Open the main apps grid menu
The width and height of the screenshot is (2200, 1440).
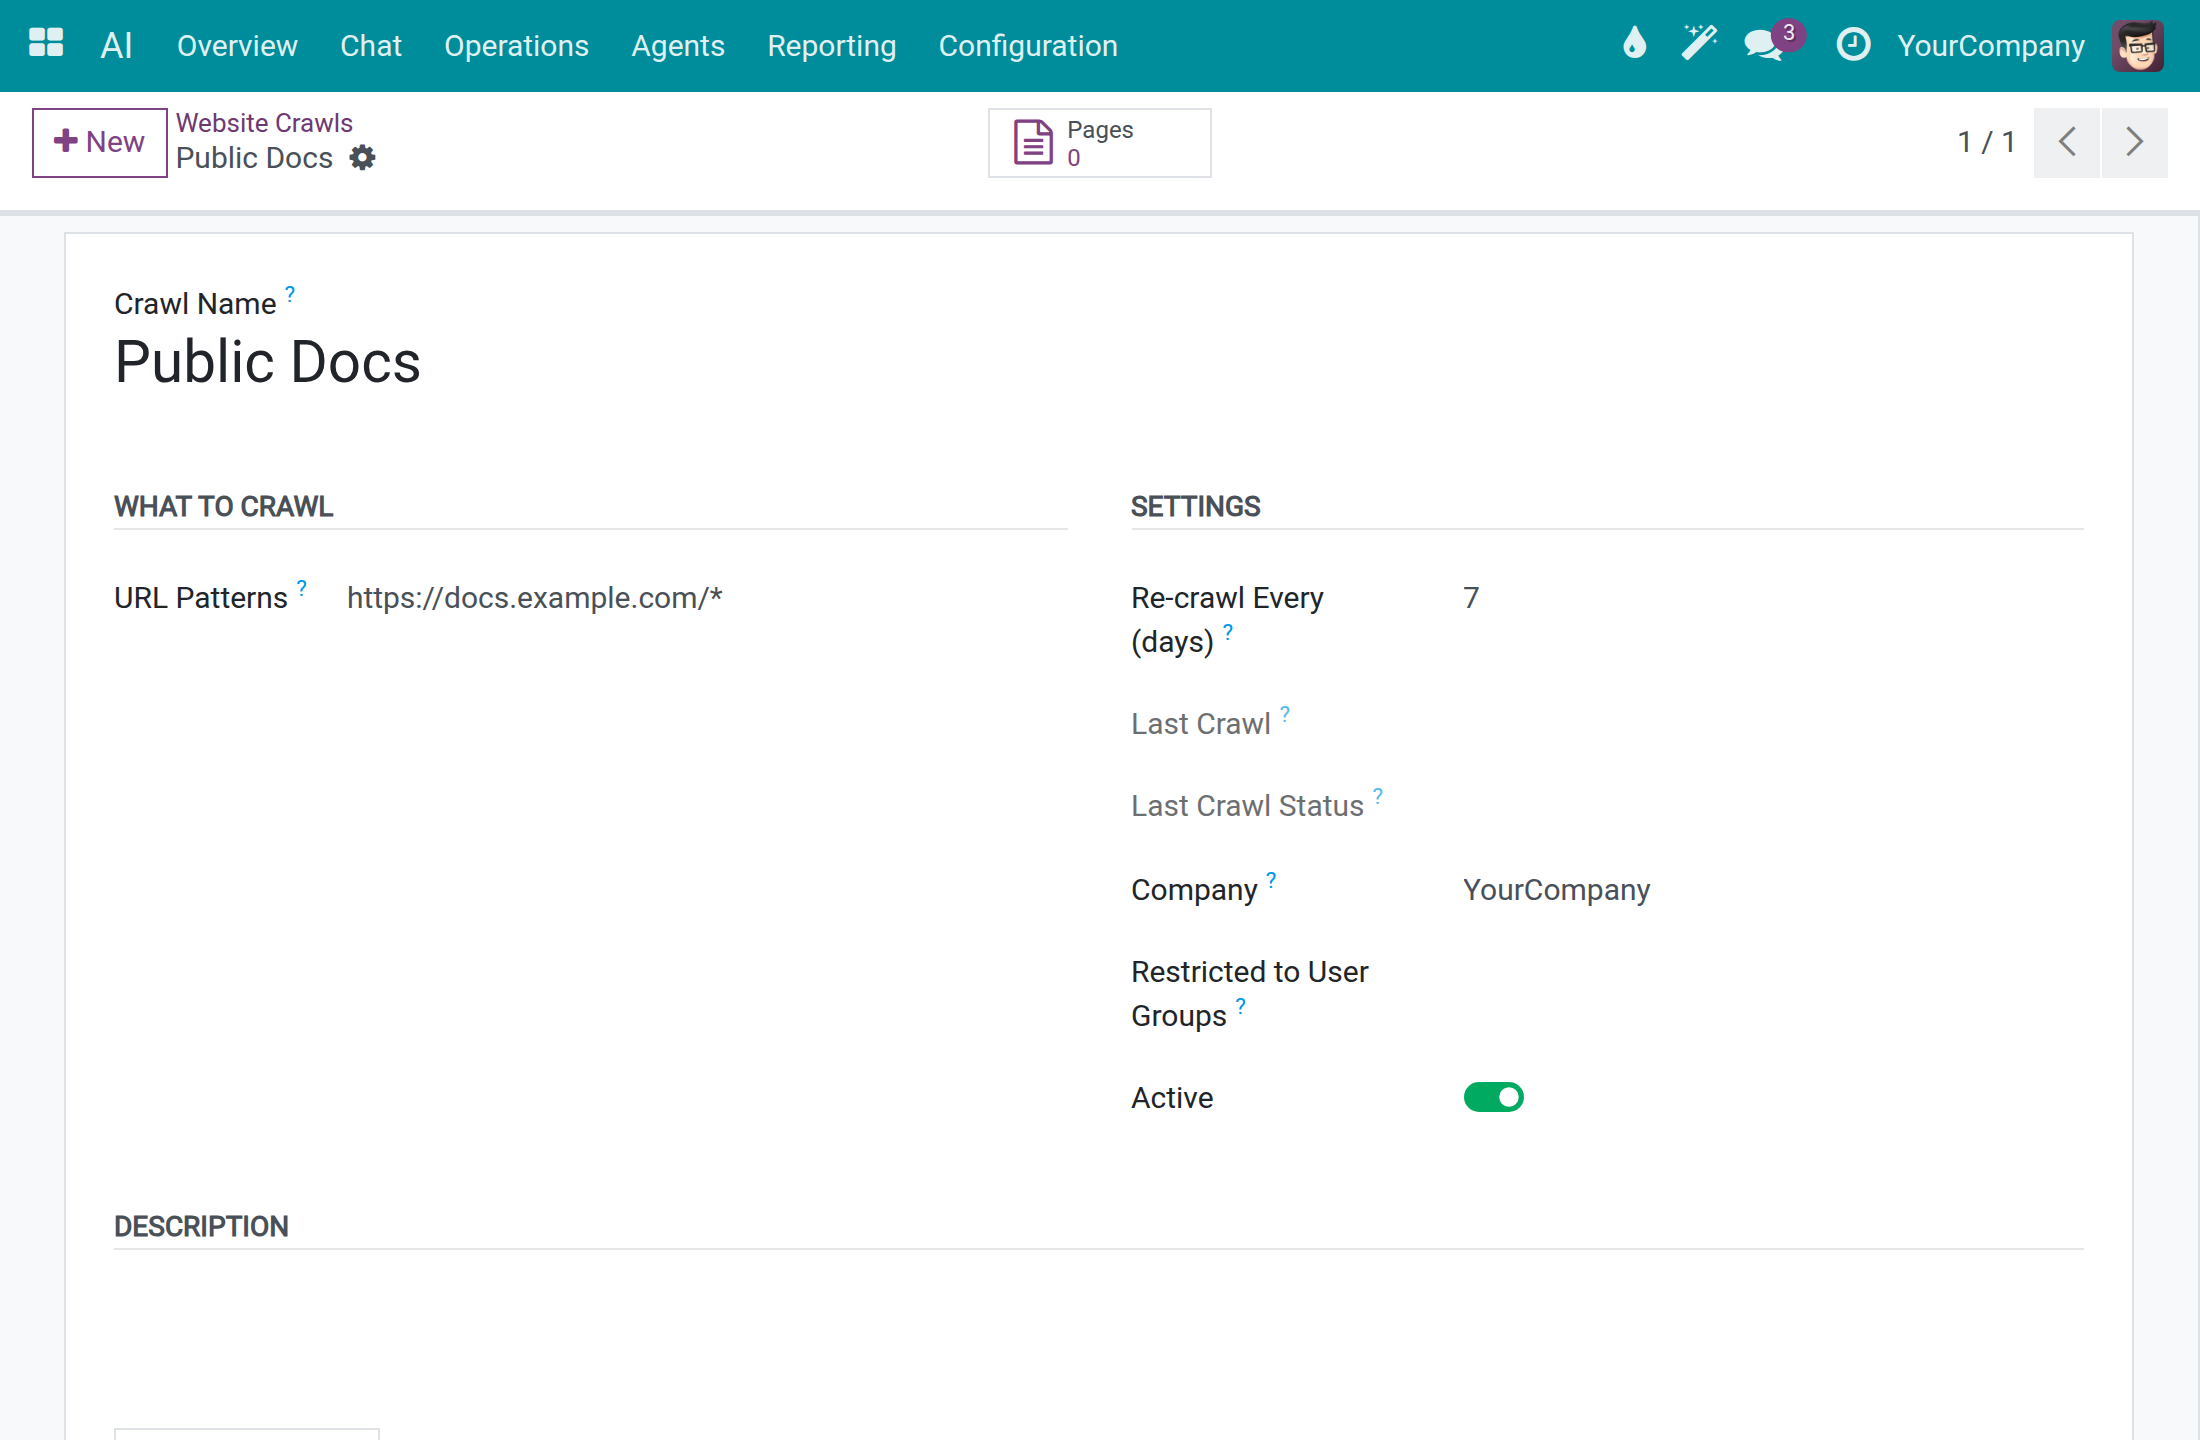click(46, 43)
